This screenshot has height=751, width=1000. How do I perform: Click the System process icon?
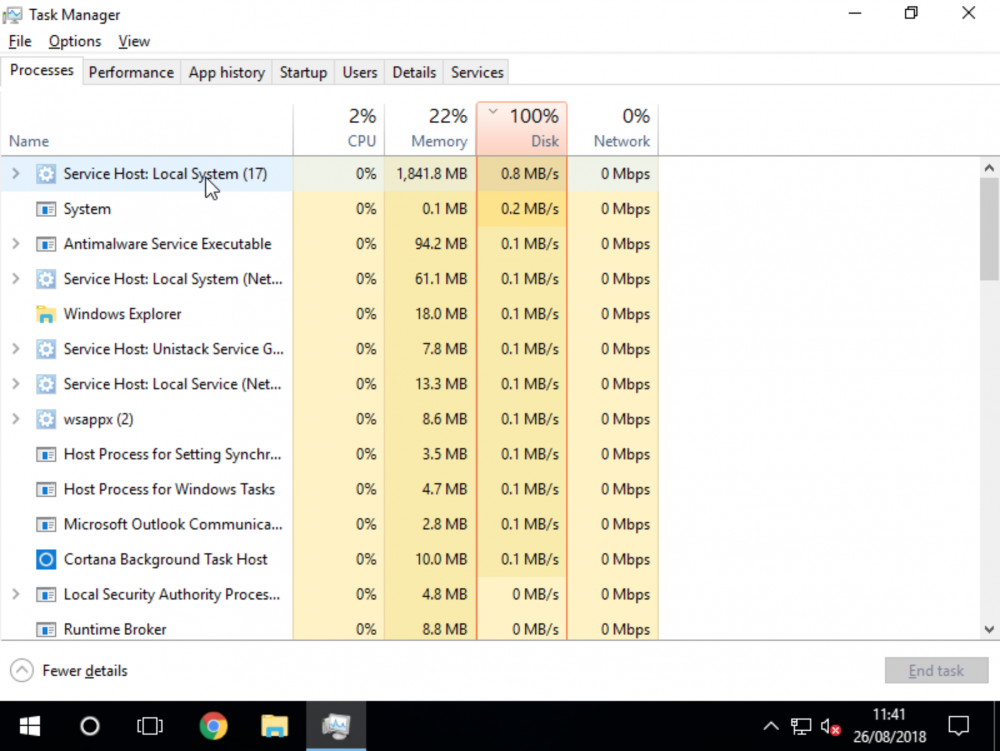click(46, 209)
